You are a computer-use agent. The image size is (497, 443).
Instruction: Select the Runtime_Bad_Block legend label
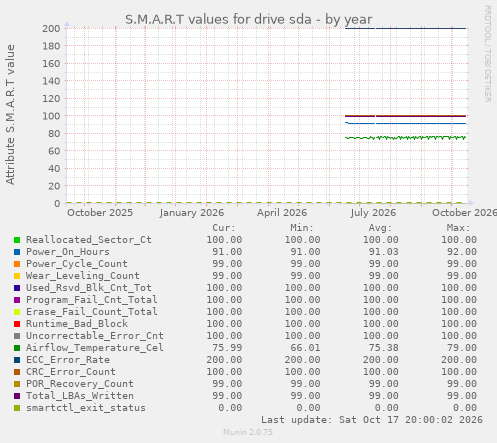tap(77, 324)
